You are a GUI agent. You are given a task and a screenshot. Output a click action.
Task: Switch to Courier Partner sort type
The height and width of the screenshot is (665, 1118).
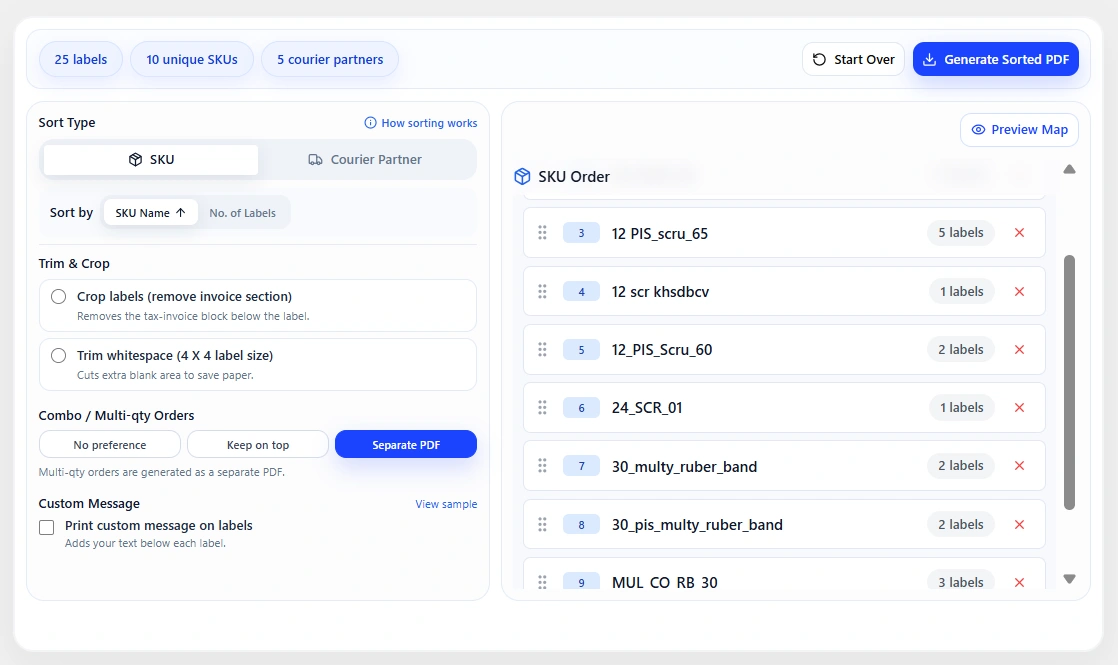tap(364, 160)
